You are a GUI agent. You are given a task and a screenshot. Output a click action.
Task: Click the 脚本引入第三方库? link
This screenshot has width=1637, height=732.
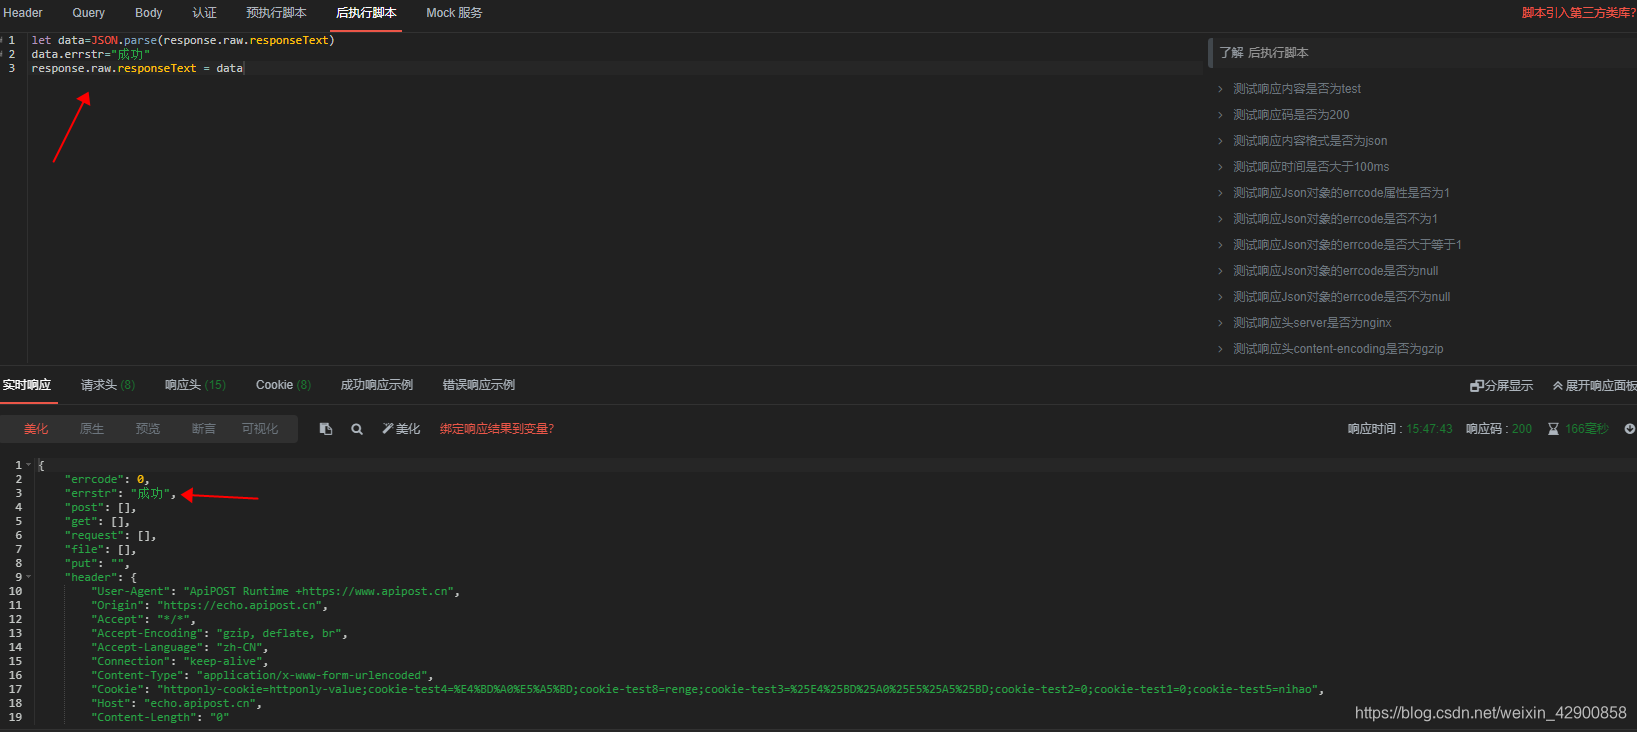tap(1579, 13)
